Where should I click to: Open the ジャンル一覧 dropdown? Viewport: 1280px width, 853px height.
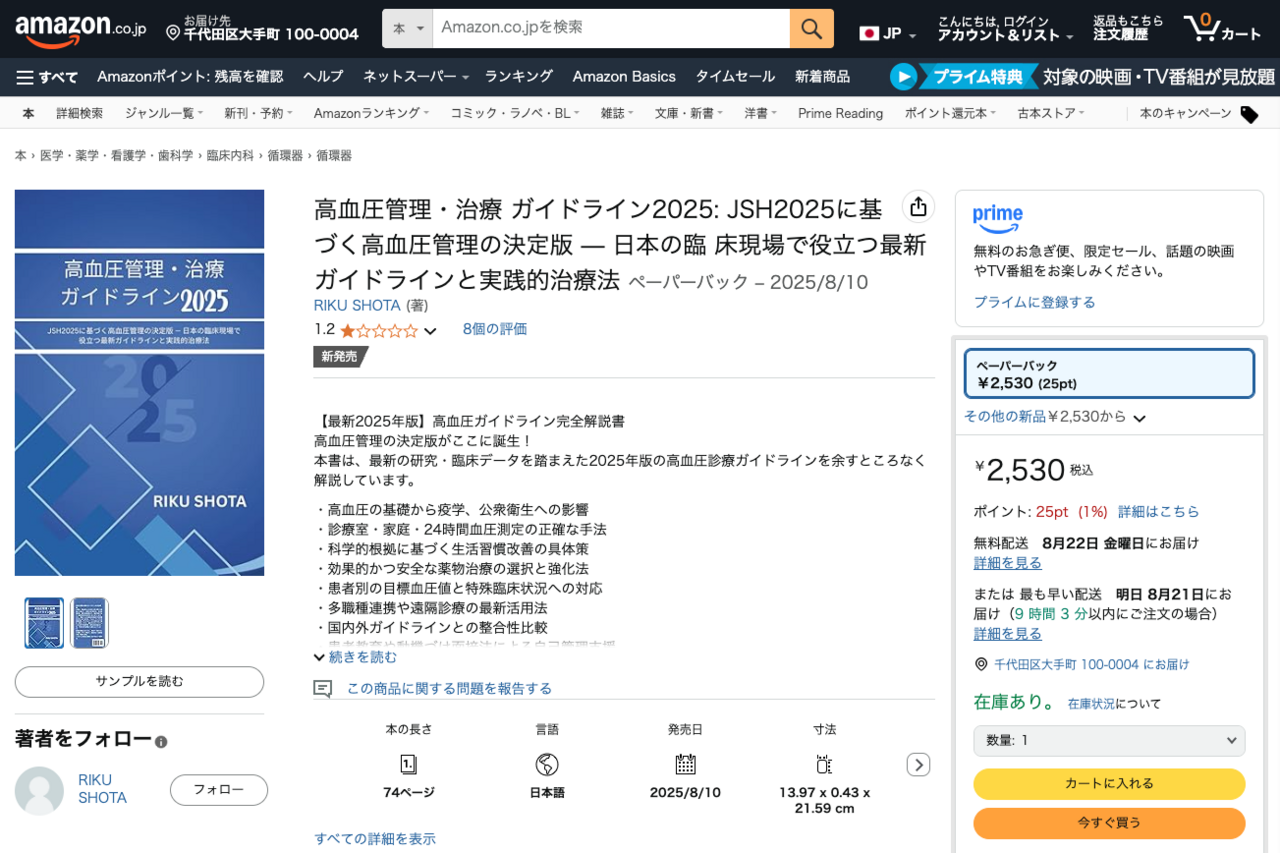[x=164, y=114]
